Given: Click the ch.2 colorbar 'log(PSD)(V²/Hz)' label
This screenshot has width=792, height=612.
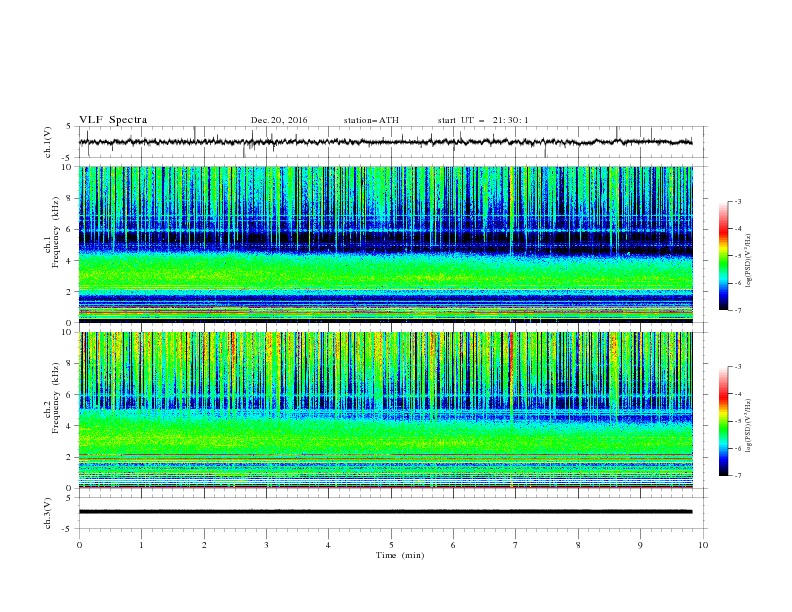Looking at the screenshot, I should 748,426.
